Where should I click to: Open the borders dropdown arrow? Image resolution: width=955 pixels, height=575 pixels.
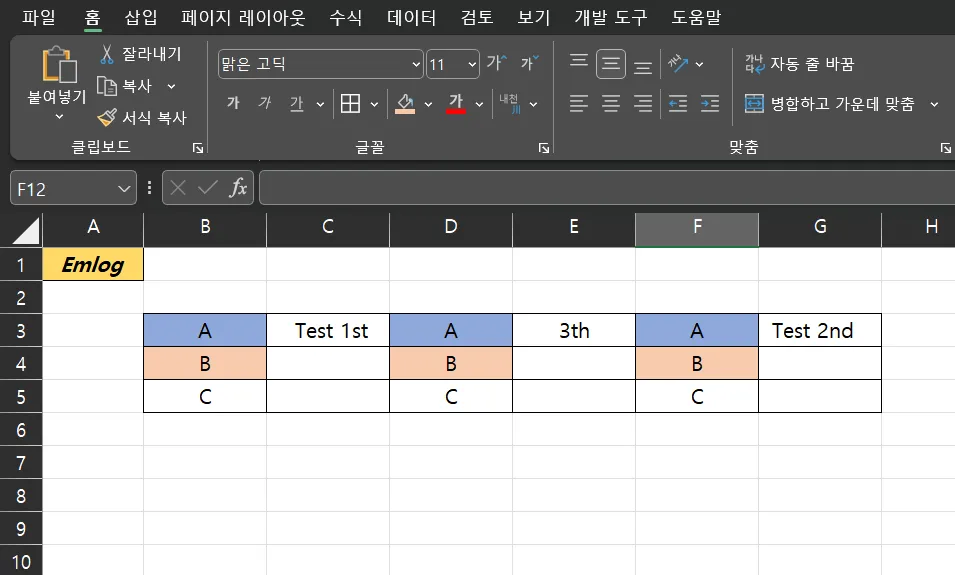point(374,104)
